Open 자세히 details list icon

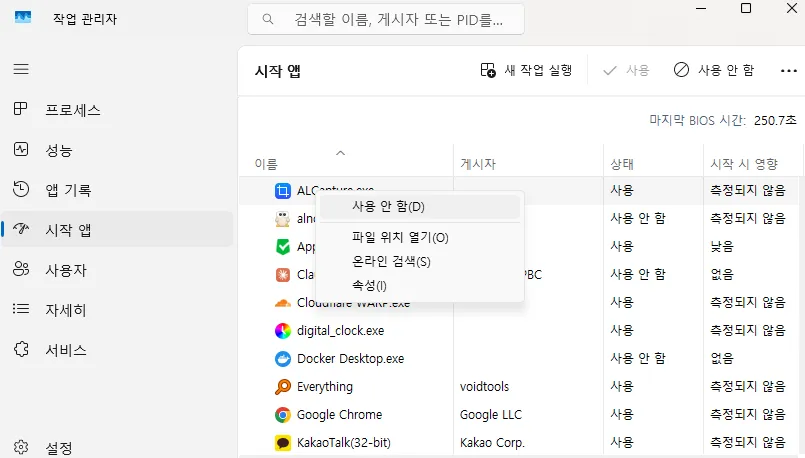tap(21, 309)
